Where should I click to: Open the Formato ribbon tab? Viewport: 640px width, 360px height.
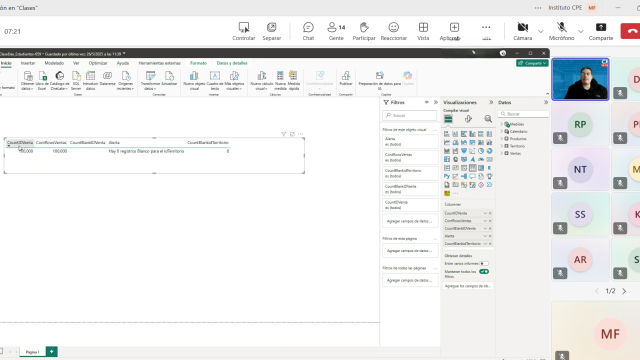click(x=198, y=63)
